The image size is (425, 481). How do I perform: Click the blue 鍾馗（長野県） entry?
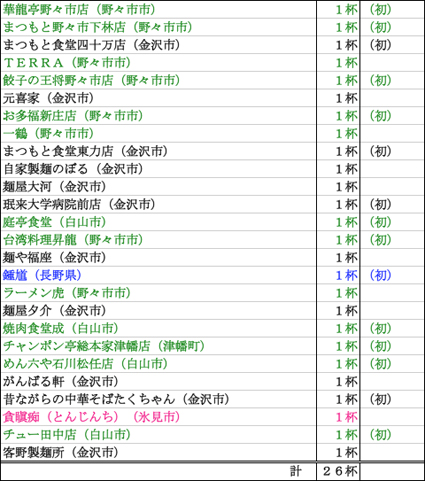[42, 275]
